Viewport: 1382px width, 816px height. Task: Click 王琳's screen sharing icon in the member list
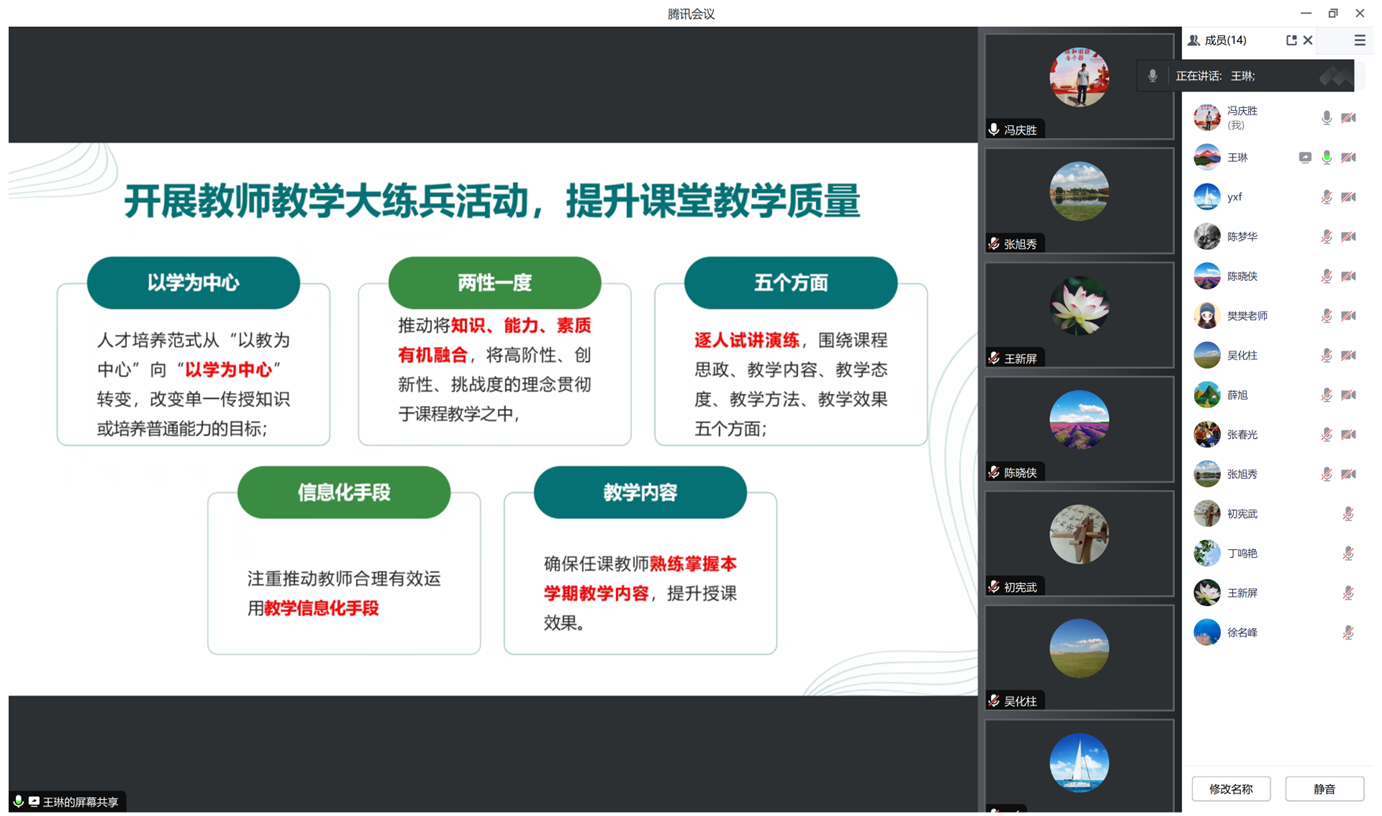coord(1304,158)
